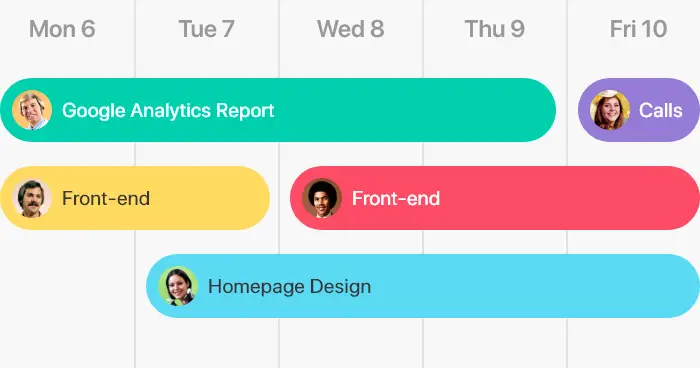This screenshot has width=700, height=368.
Task: Click the empty Monday cell below yellow Front-end
Action: click(x=67, y=286)
